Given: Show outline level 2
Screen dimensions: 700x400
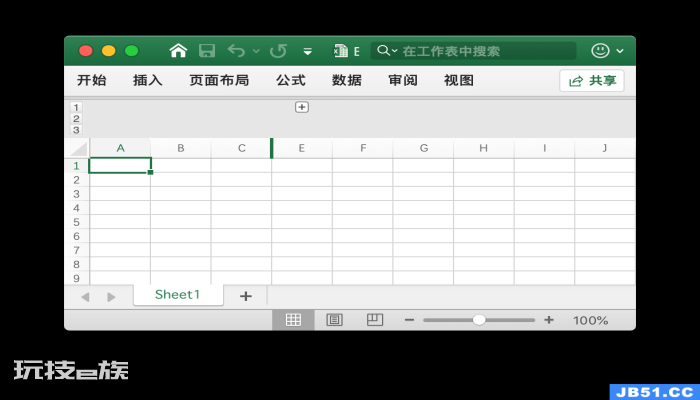Looking at the screenshot, I should (x=76, y=118).
